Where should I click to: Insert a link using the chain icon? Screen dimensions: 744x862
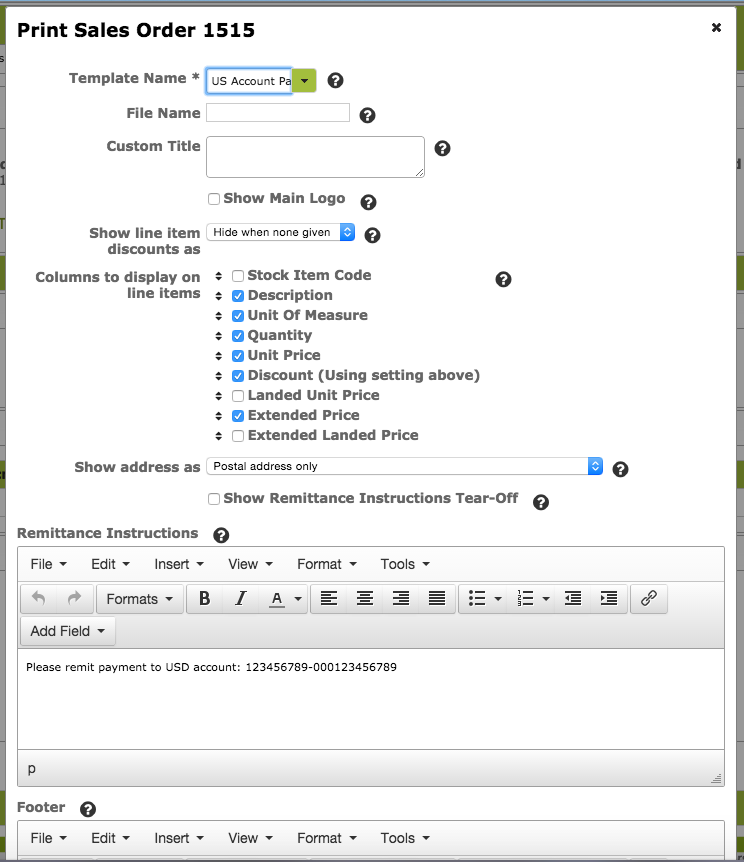[649, 598]
